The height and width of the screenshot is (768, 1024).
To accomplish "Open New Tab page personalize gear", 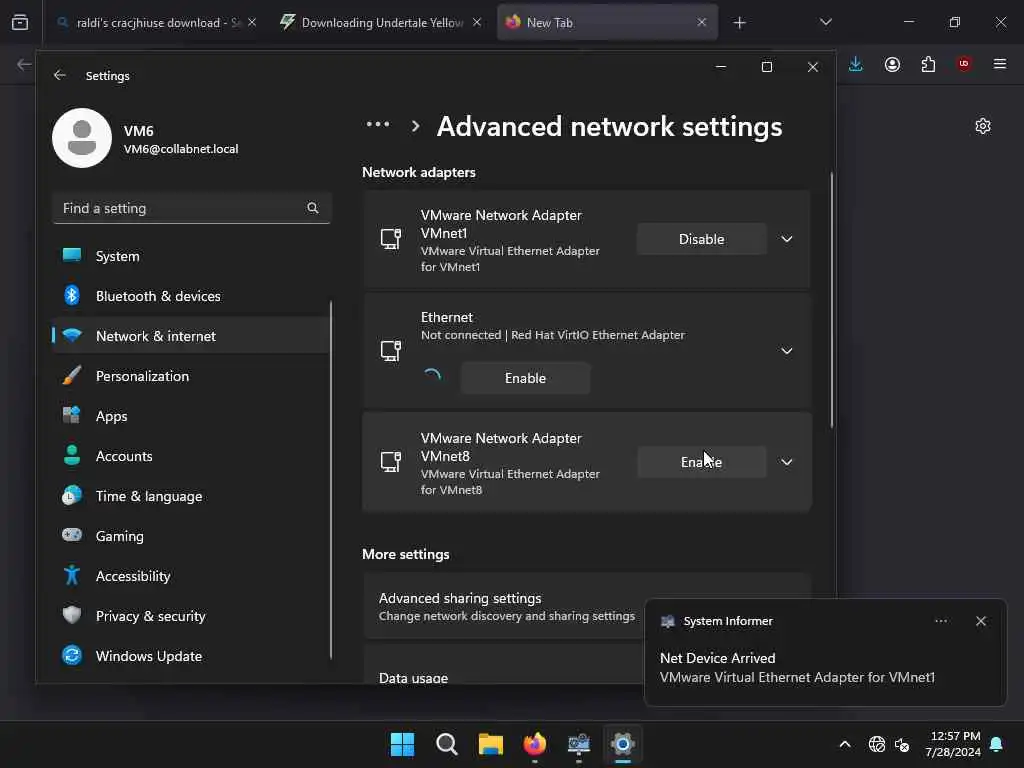I will pyautogui.click(x=983, y=126).
